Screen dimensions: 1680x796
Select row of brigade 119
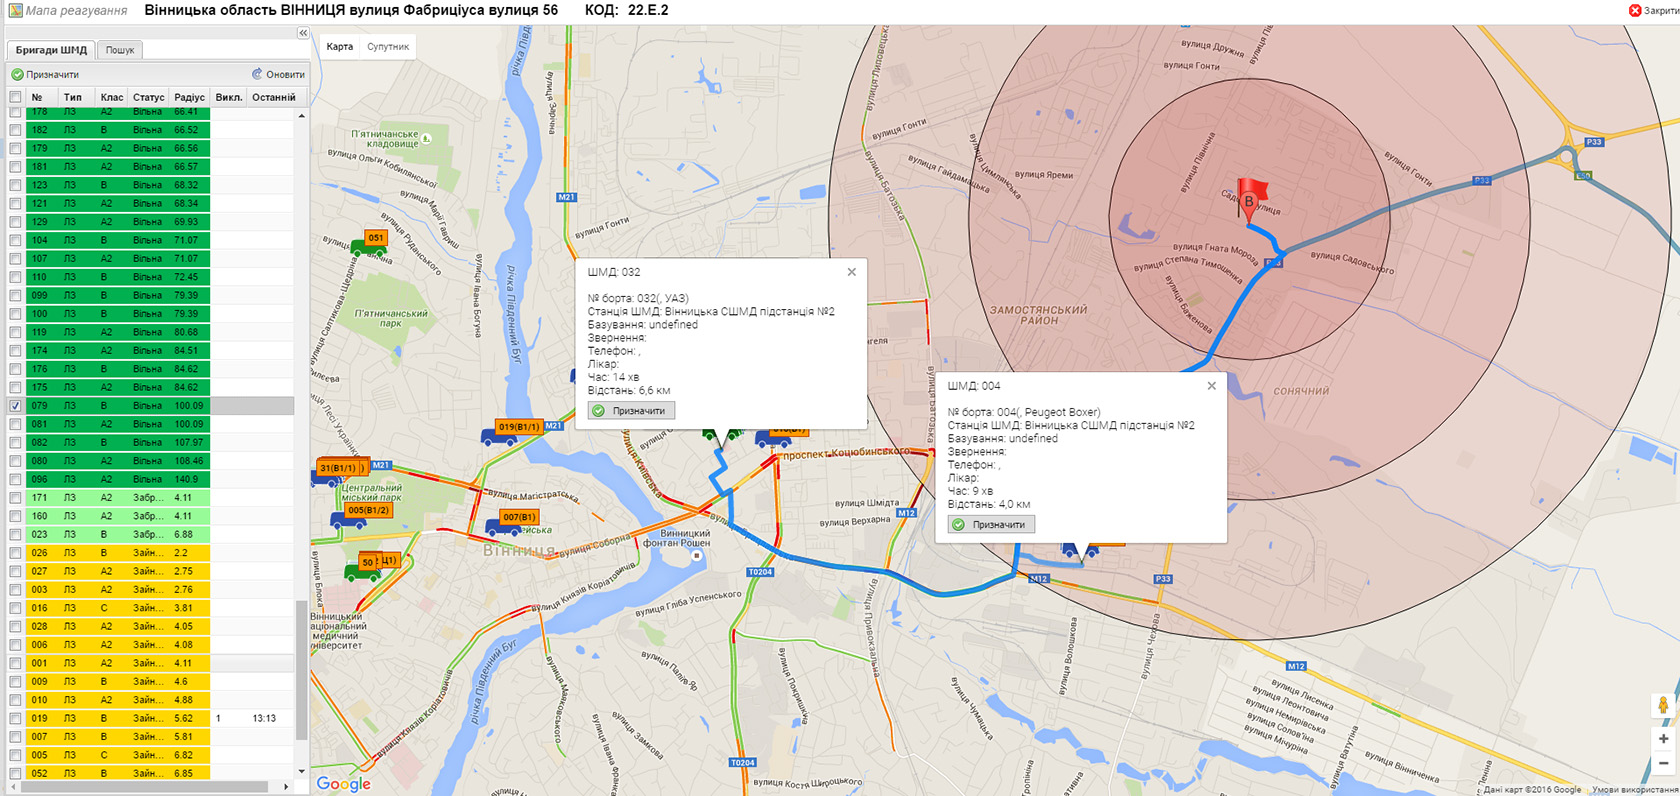[x=151, y=332]
